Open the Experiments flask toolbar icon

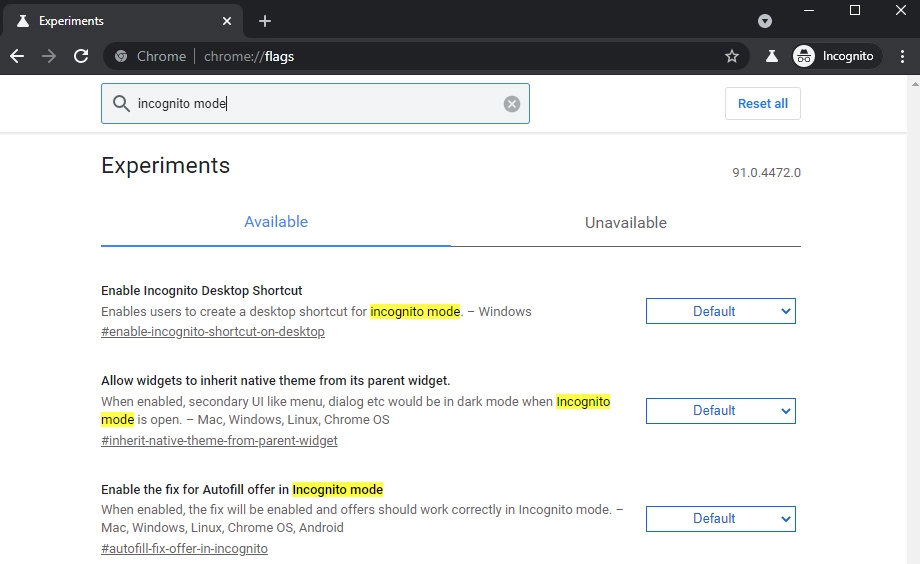pos(772,56)
